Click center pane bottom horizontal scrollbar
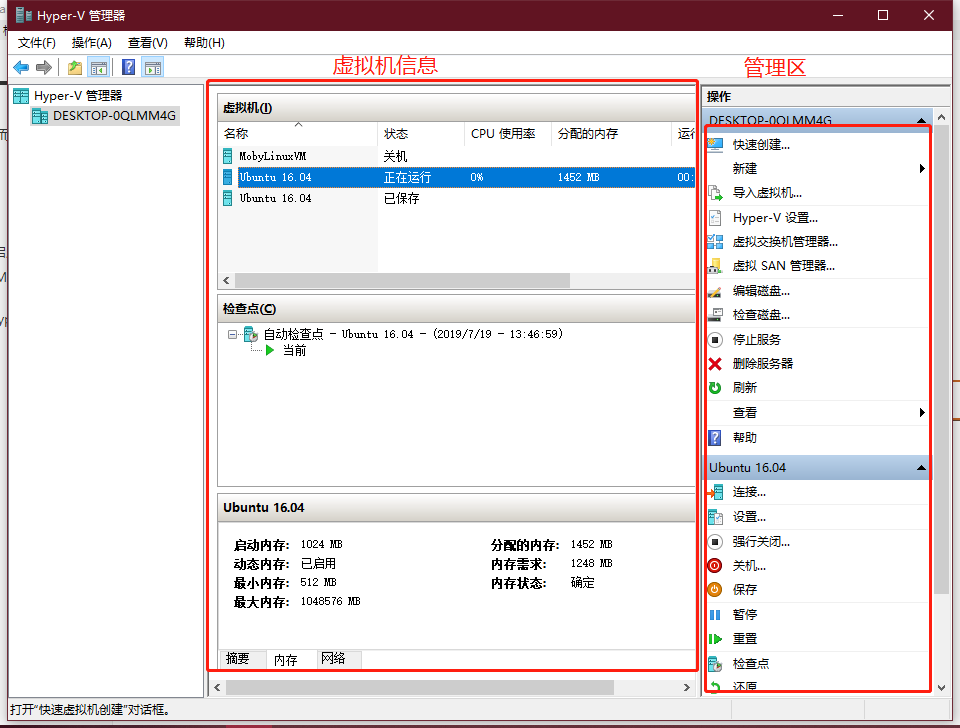This screenshot has height=728, width=960. pyautogui.click(x=420, y=688)
